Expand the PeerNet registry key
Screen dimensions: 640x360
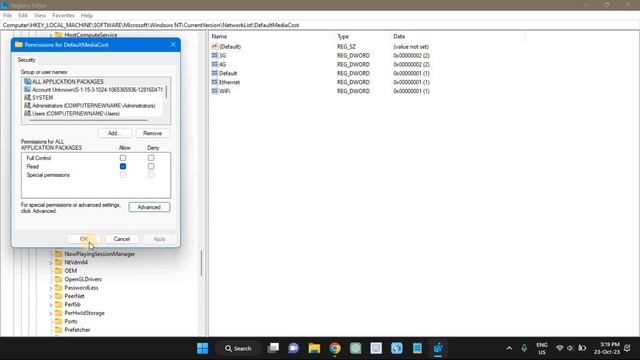(51, 296)
